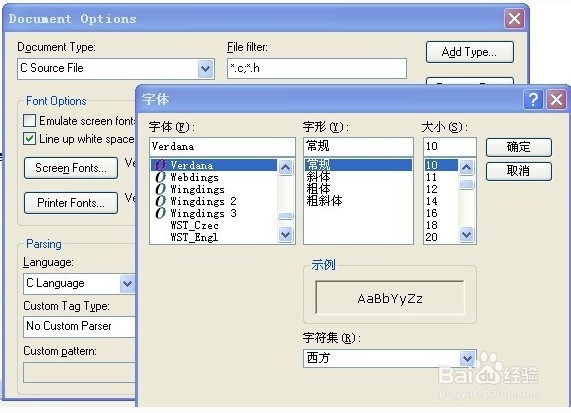
Task: Click the Add Type... button
Action: [x=470, y=52]
